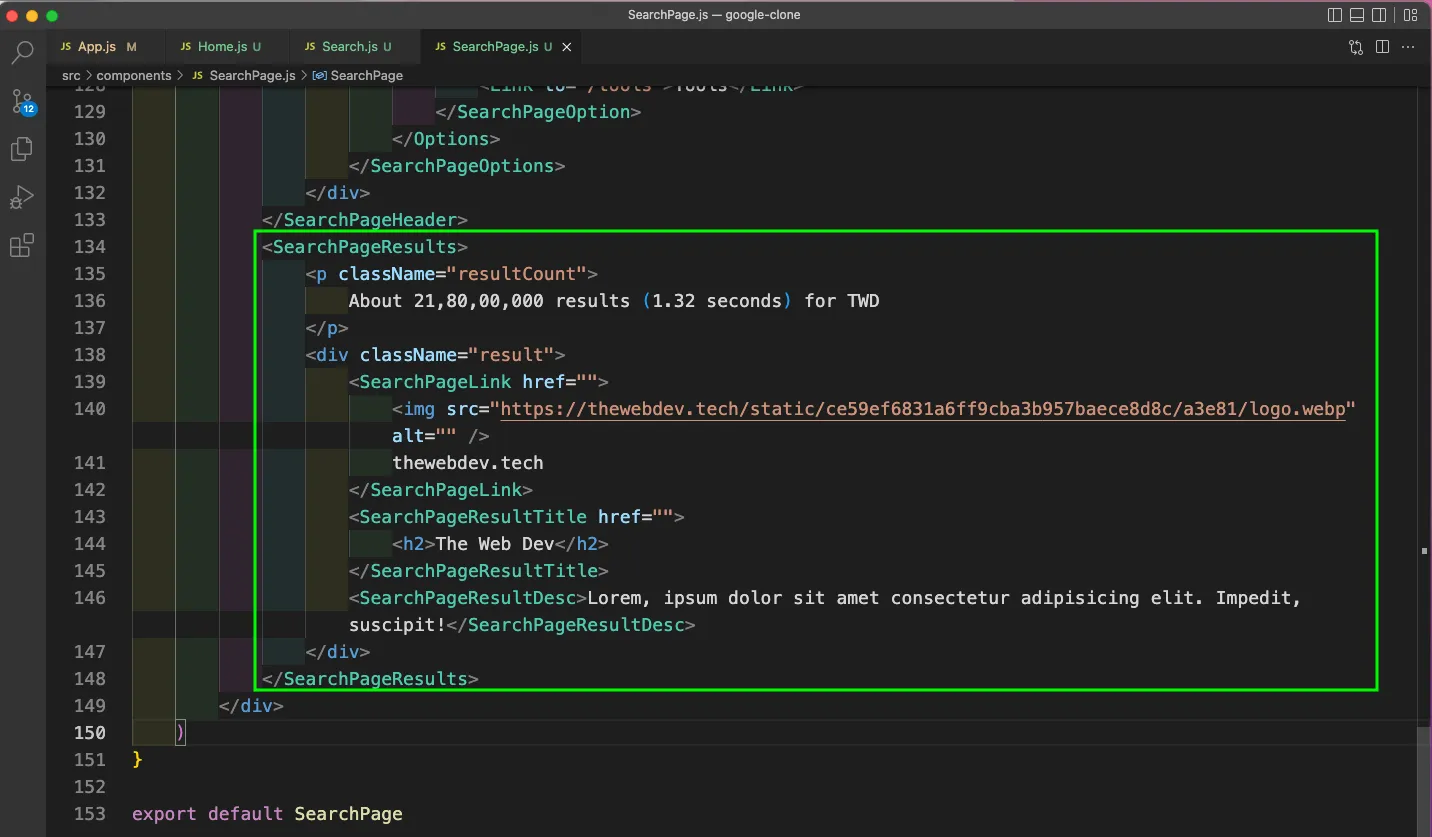This screenshot has width=1432, height=837.
Task: Click the src breadcrumb
Action: coord(71,75)
